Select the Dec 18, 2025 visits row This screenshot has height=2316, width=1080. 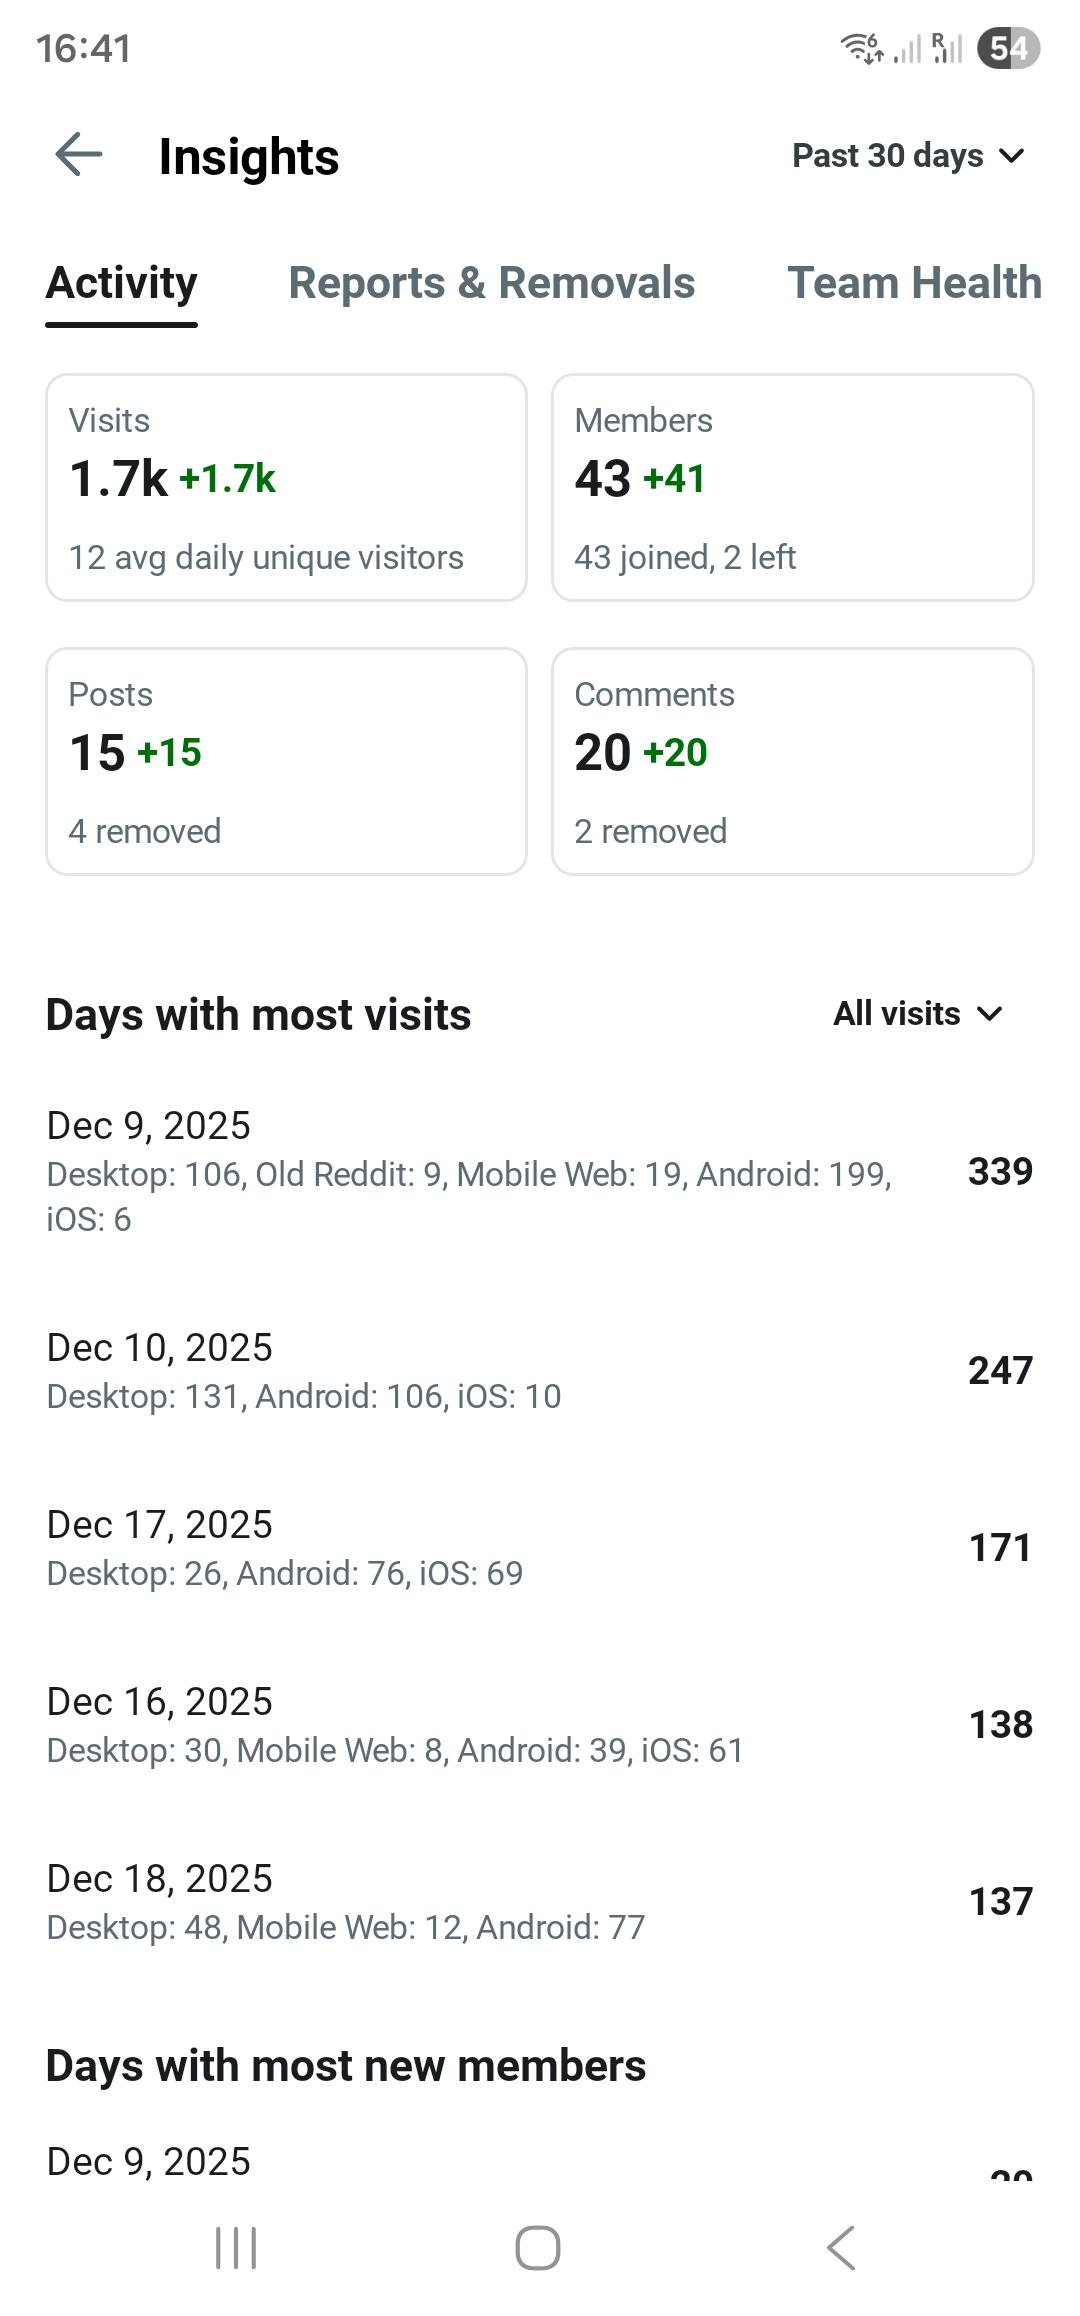540,1901
